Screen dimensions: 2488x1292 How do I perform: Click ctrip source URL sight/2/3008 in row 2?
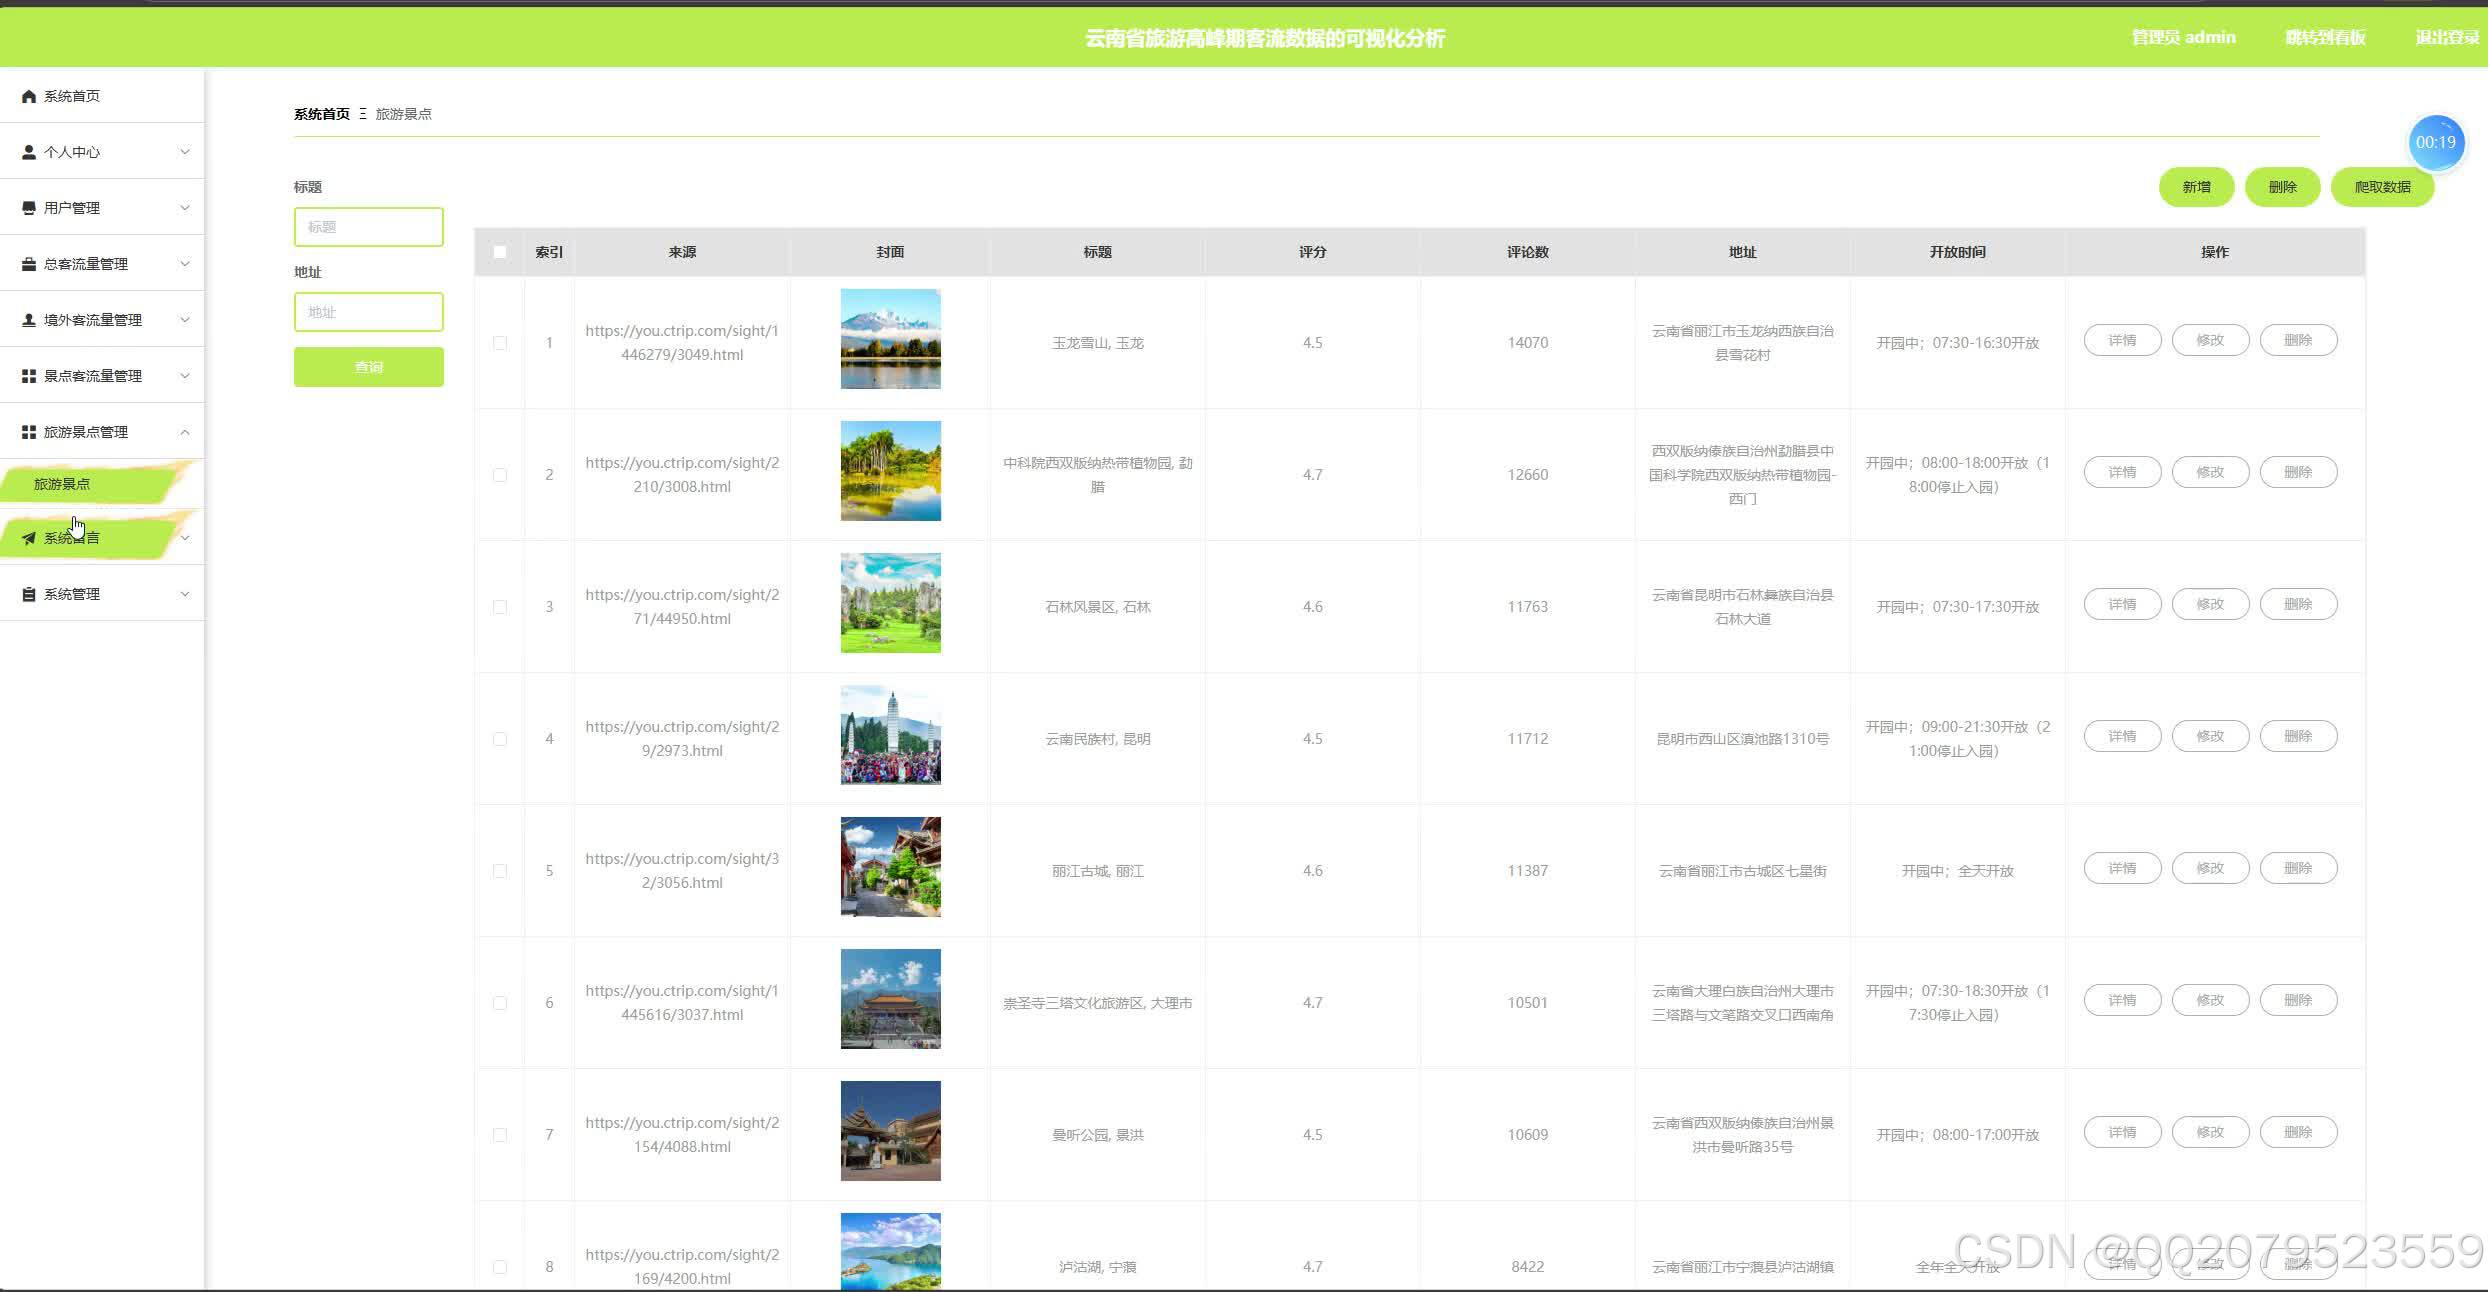point(682,475)
